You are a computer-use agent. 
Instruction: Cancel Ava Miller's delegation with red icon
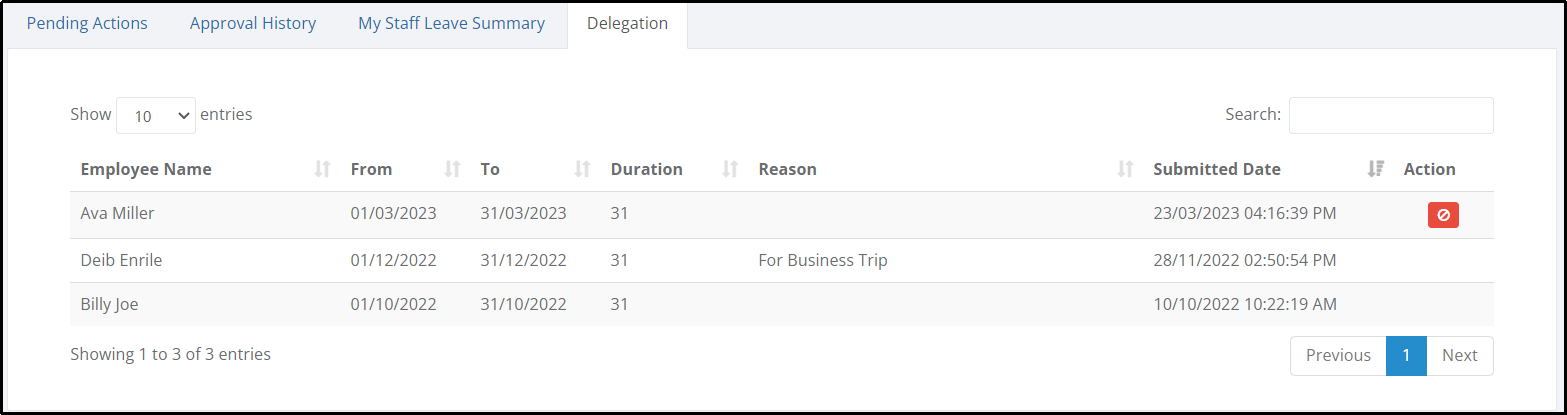pyautogui.click(x=1443, y=215)
